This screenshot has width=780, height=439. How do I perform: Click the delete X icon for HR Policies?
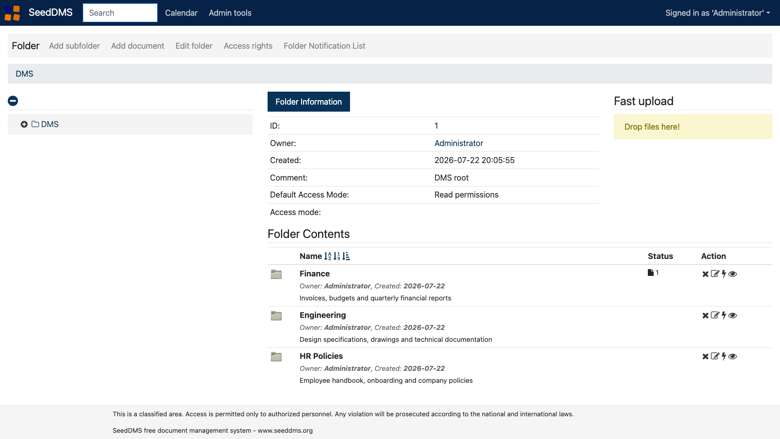tap(705, 356)
